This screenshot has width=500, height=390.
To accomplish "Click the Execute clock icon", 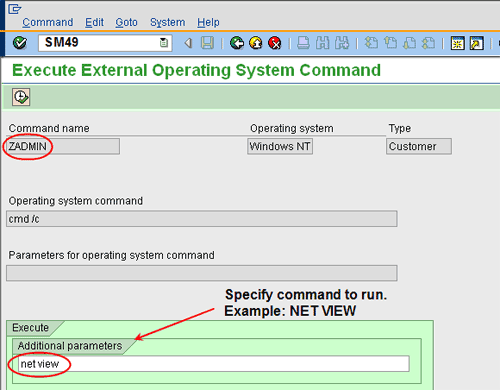I will (x=21, y=97).
